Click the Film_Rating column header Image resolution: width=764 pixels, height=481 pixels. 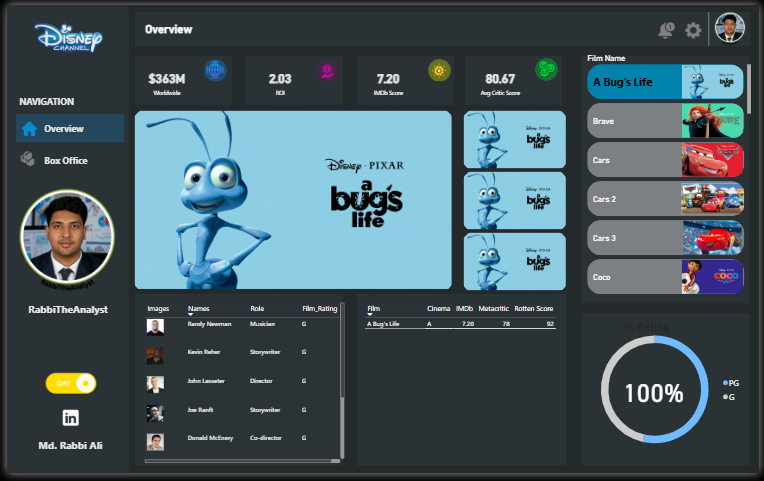[x=320, y=308]
